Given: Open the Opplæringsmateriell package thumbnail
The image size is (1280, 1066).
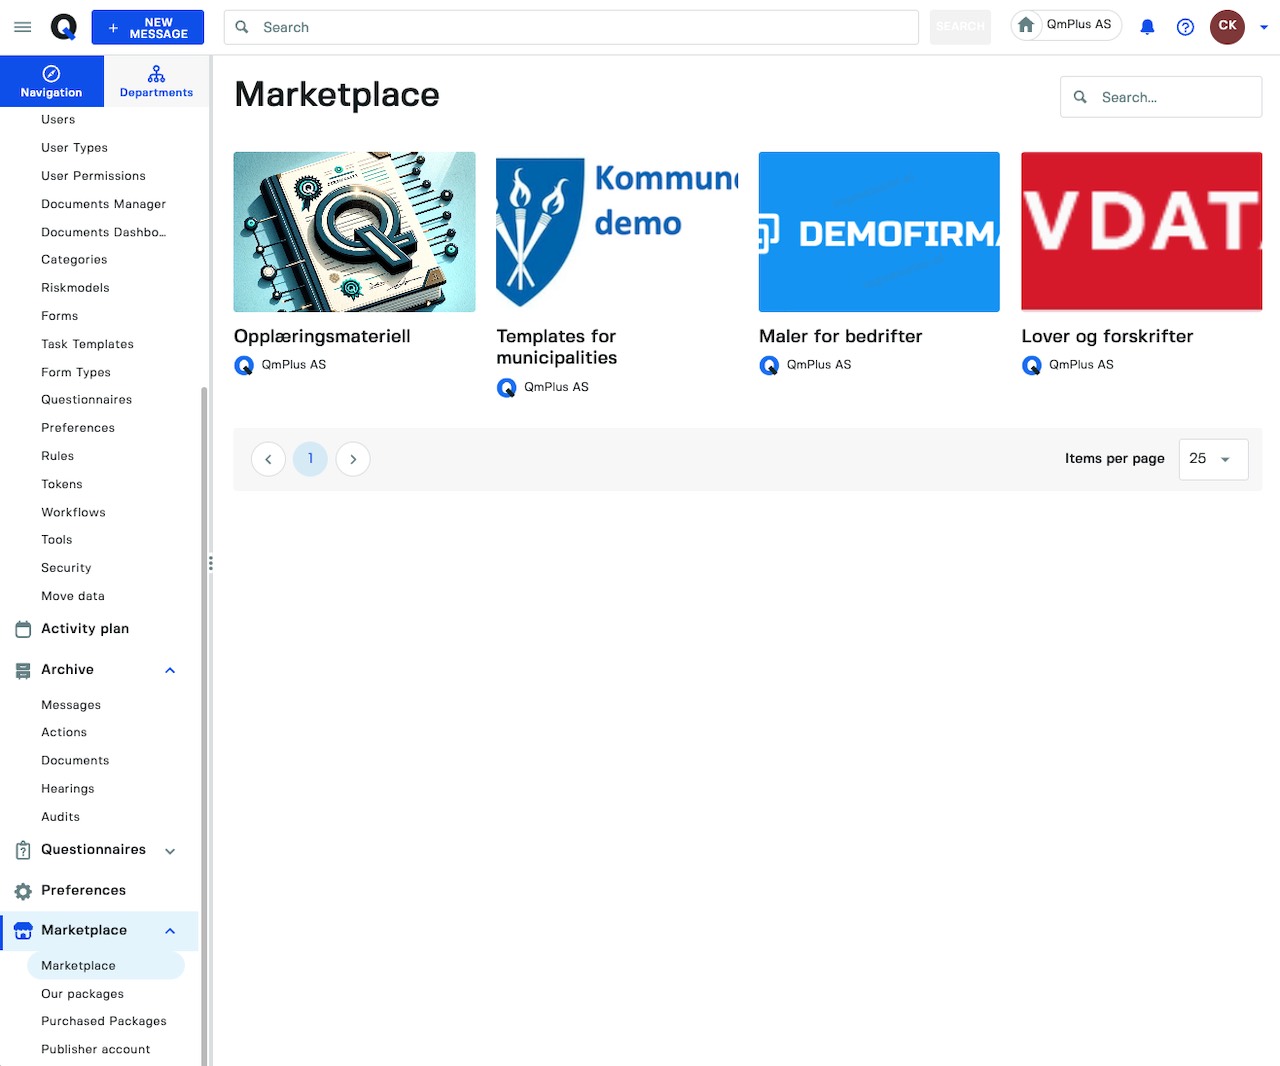Looking at the screenshot, I should (354, 232).
